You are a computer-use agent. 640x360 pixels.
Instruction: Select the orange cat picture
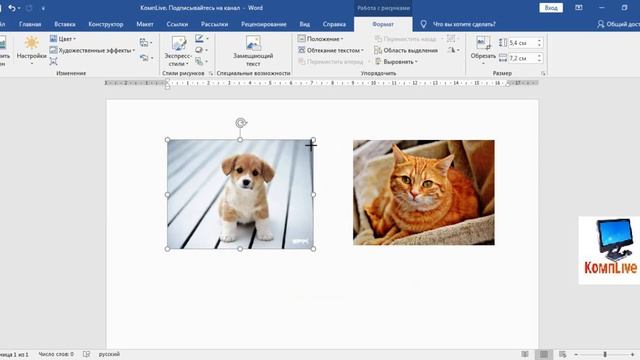(424, 193)
